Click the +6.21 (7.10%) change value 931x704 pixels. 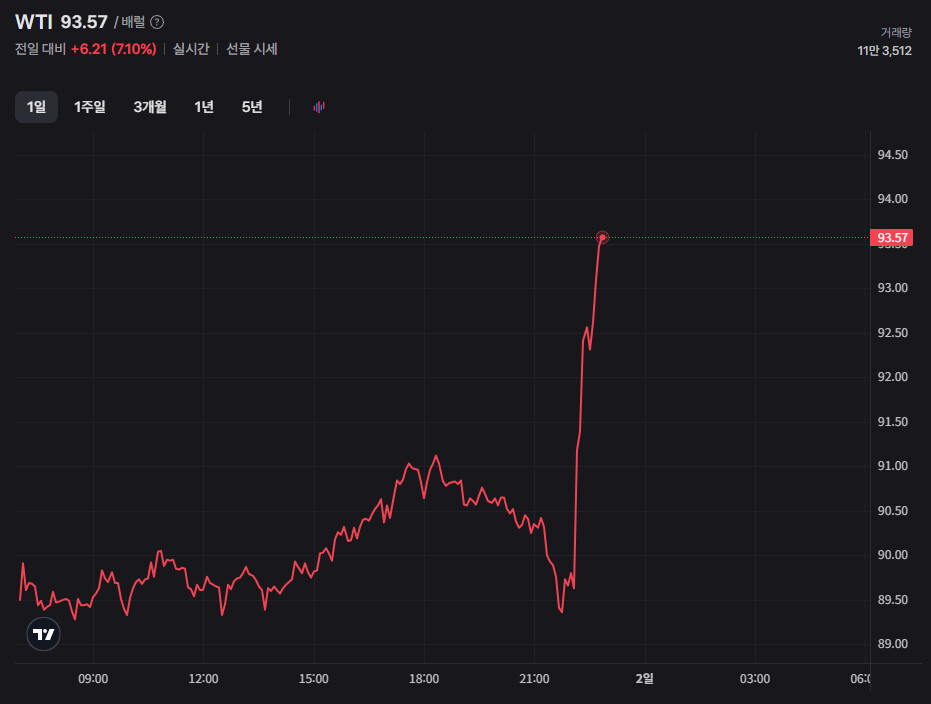coord(113,49)
